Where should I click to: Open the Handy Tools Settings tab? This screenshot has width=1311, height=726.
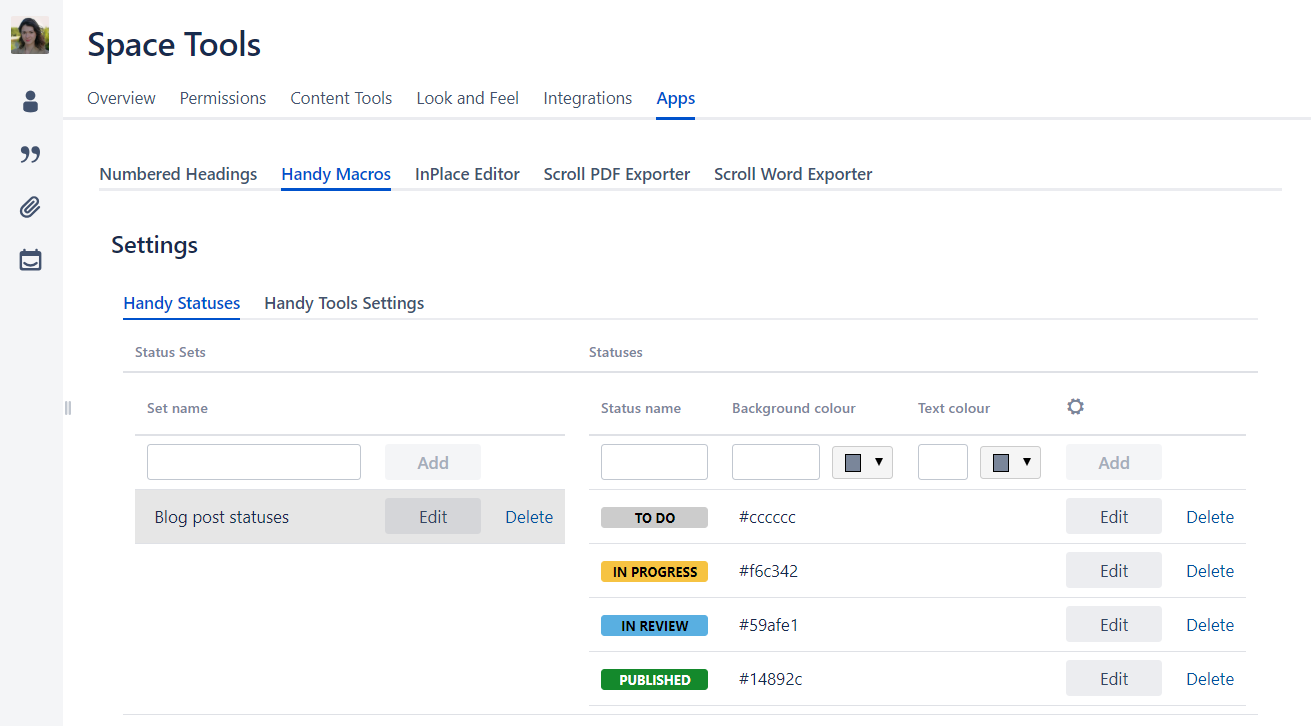tap(344, 303)
